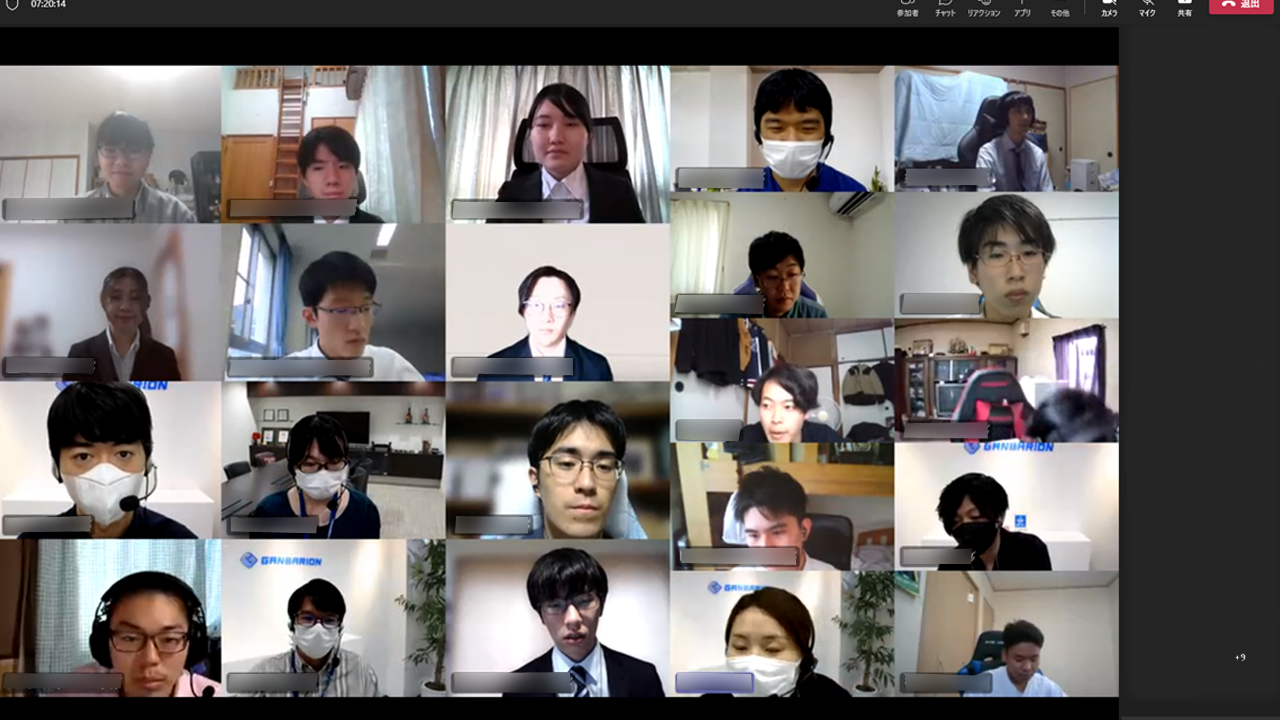Select the bottom-right participant video tile
The width and height of the screenshot is (1280, 720).
coord(1006,634)
